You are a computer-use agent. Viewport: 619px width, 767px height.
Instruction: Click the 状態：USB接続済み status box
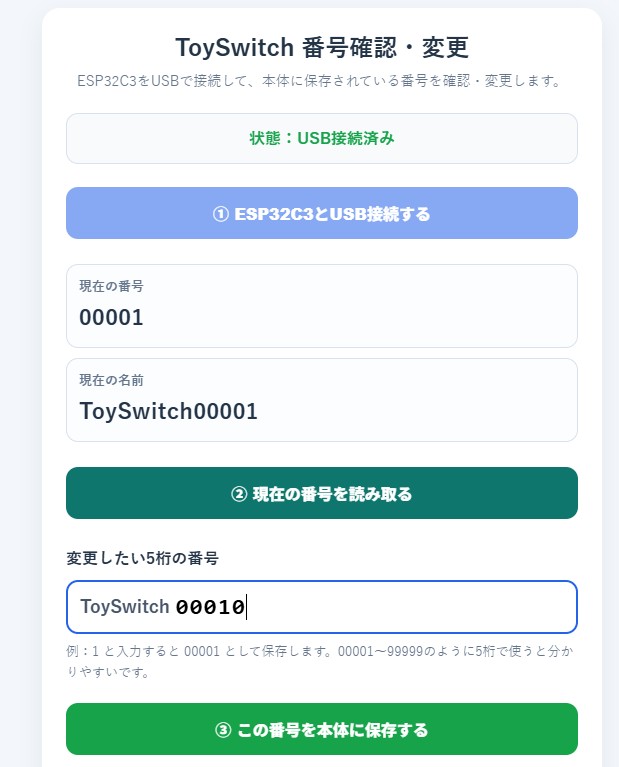pyautogui.click(x=322, y=138)
